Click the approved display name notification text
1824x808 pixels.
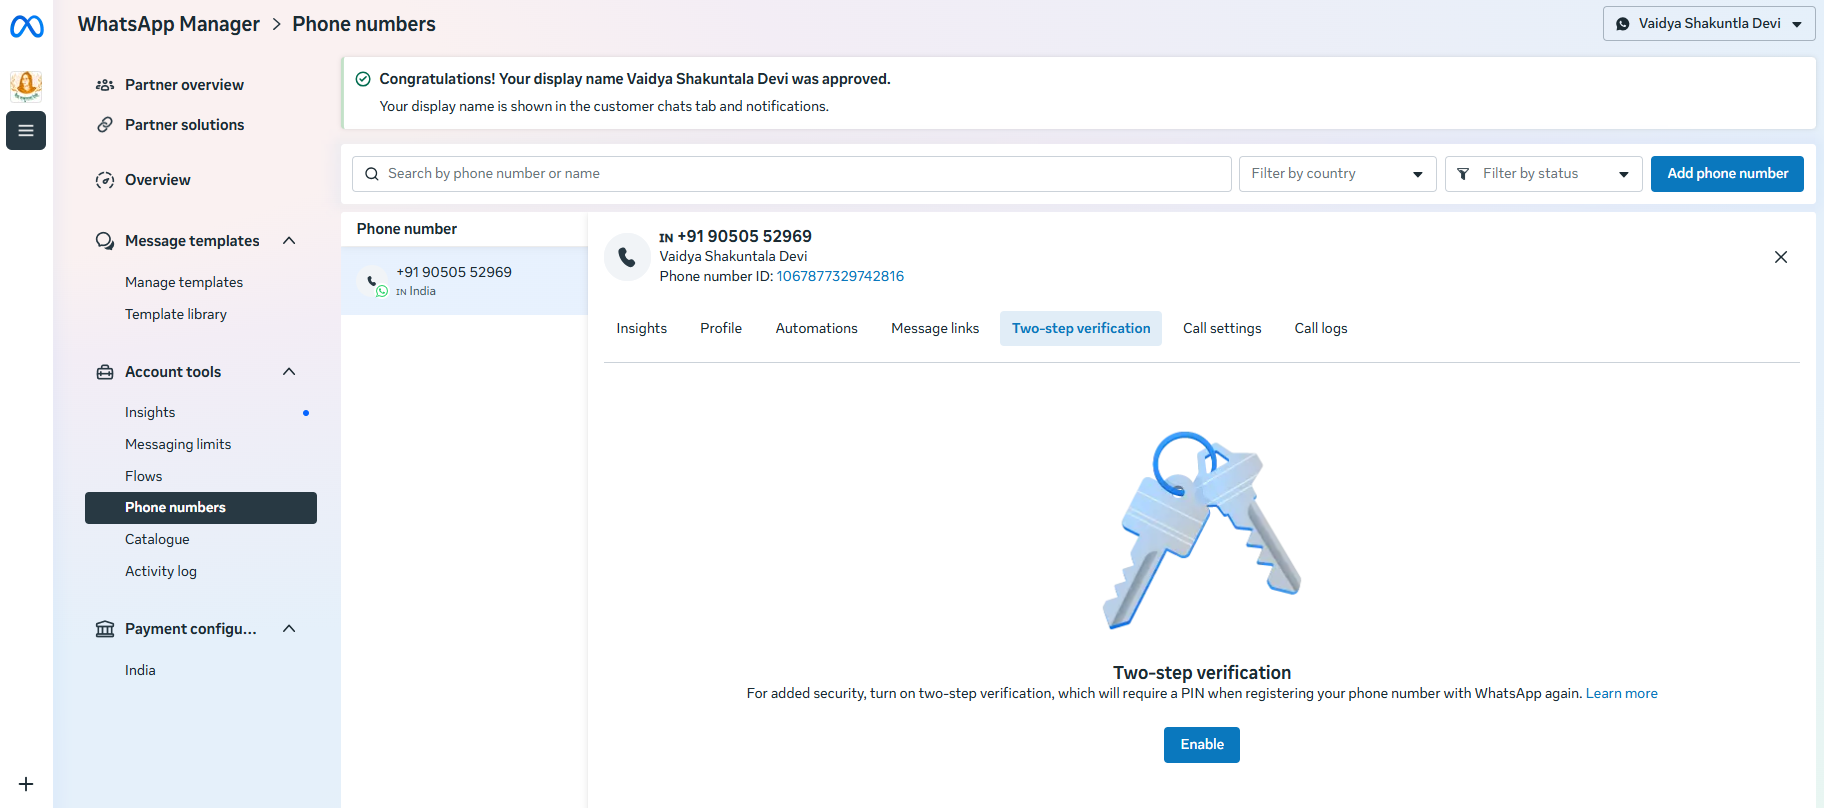(635, 79)
